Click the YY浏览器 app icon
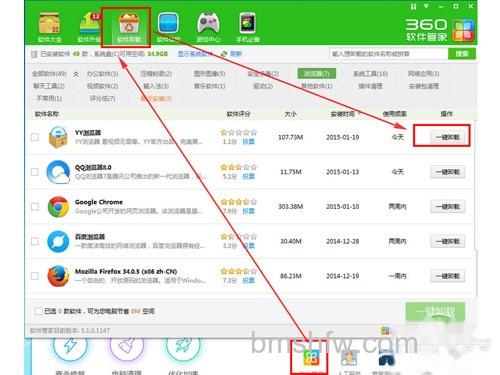The height and width of the screenshot is (375, 500). (58, 137)
